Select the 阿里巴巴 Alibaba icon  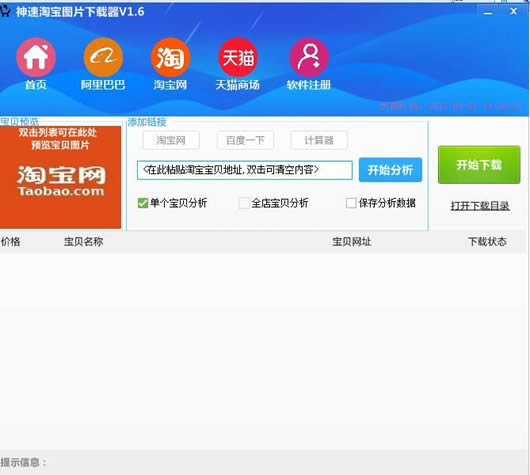coord(103,57)
